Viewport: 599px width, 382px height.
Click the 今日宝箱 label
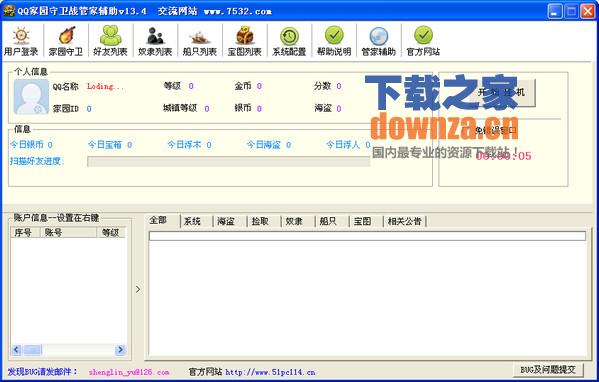pyautogui.click(x=105, y=145)
